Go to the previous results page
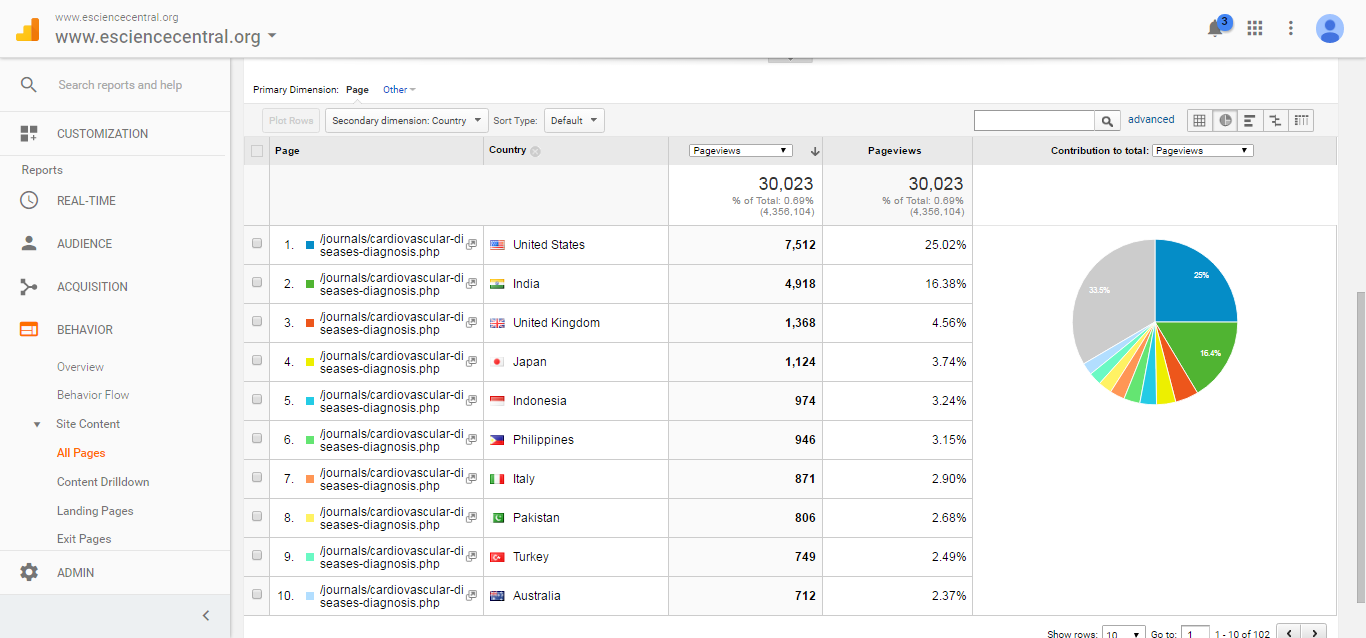Viewport: 1366px width, 638px height. tap(1289, 634)
